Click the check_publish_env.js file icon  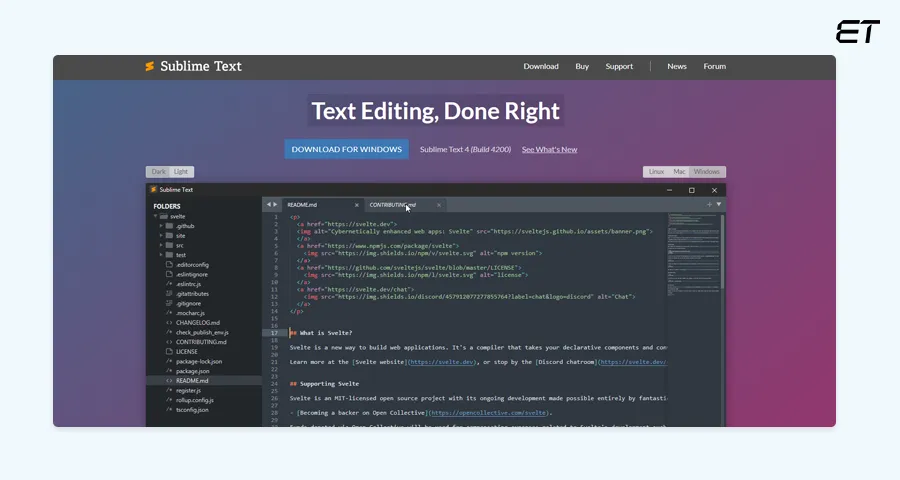(x=169, y=332)
